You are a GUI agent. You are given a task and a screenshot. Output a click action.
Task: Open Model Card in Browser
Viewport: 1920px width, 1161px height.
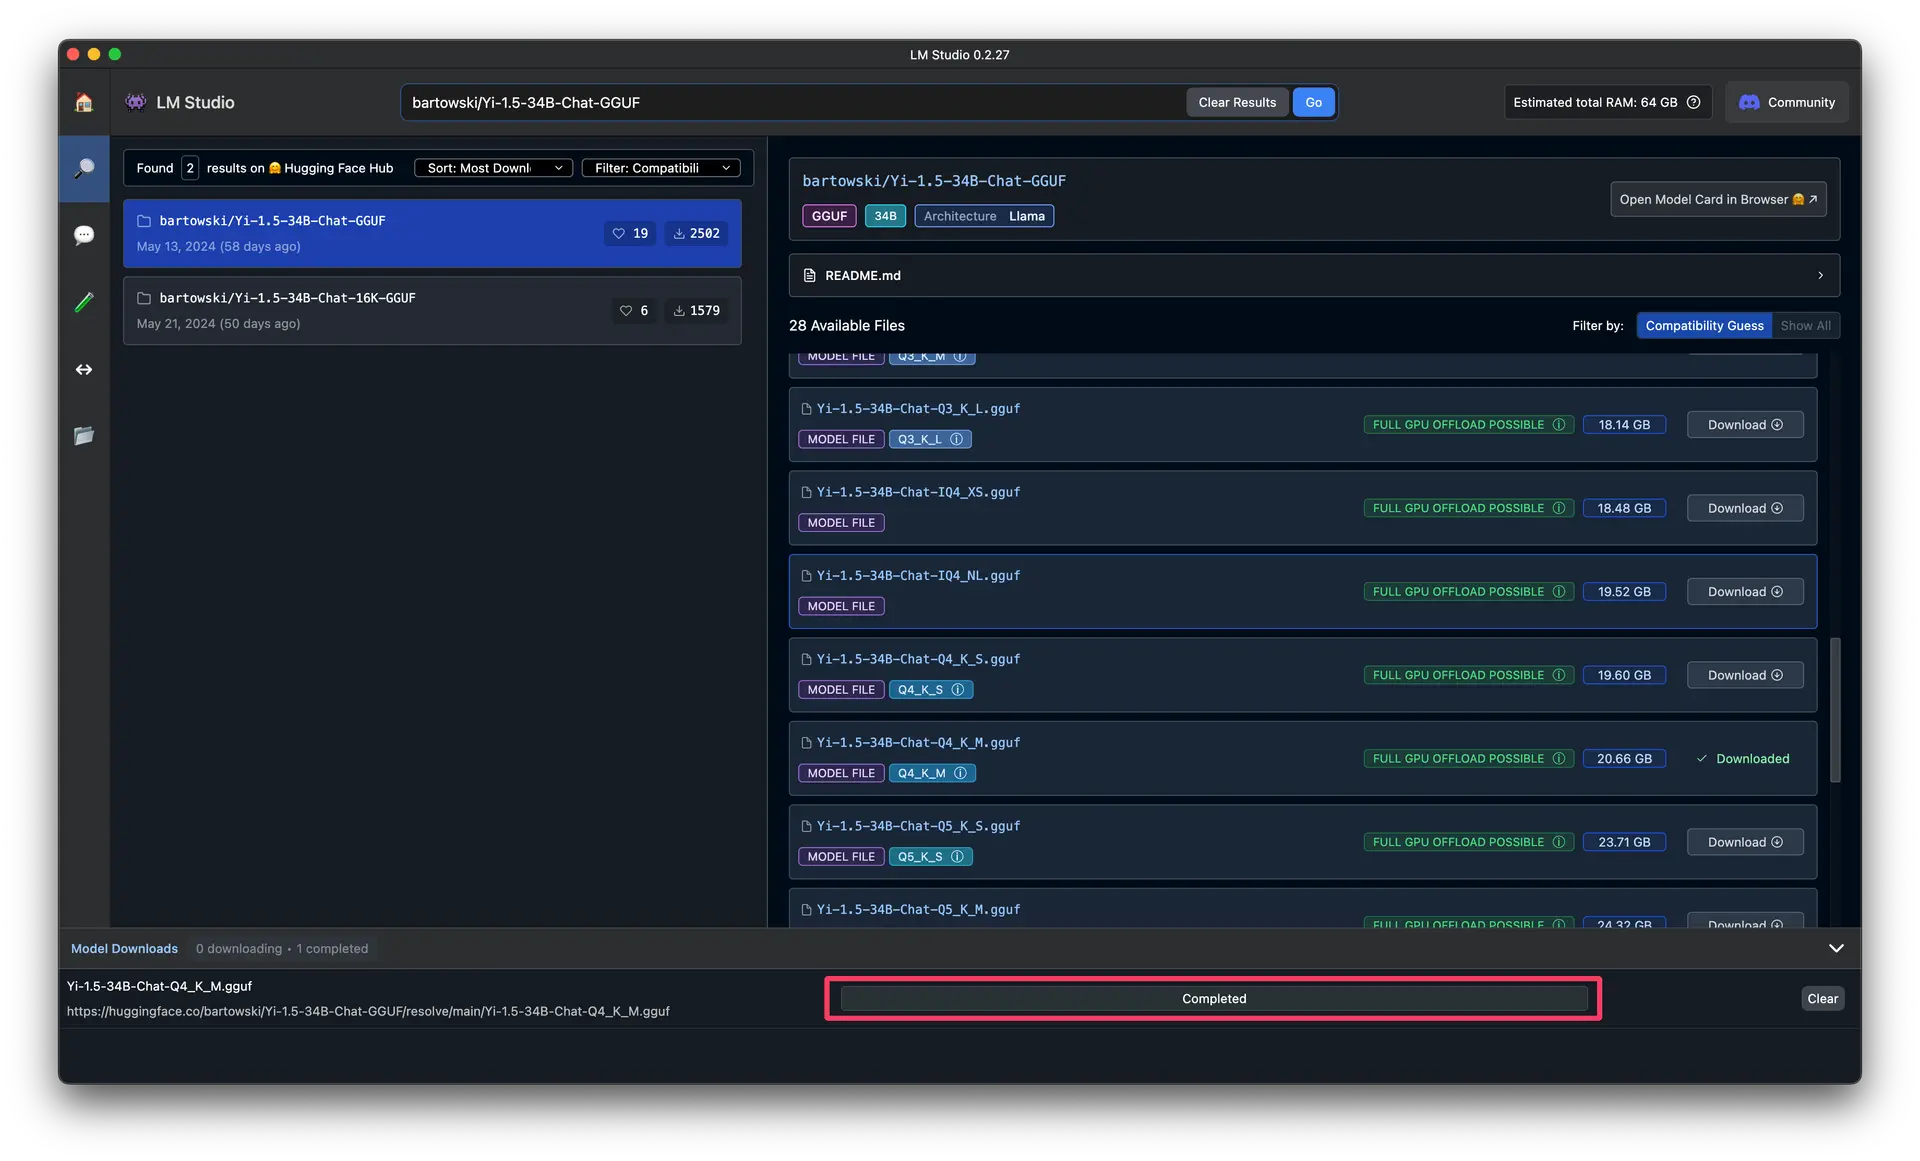[x=1718, y=199]
